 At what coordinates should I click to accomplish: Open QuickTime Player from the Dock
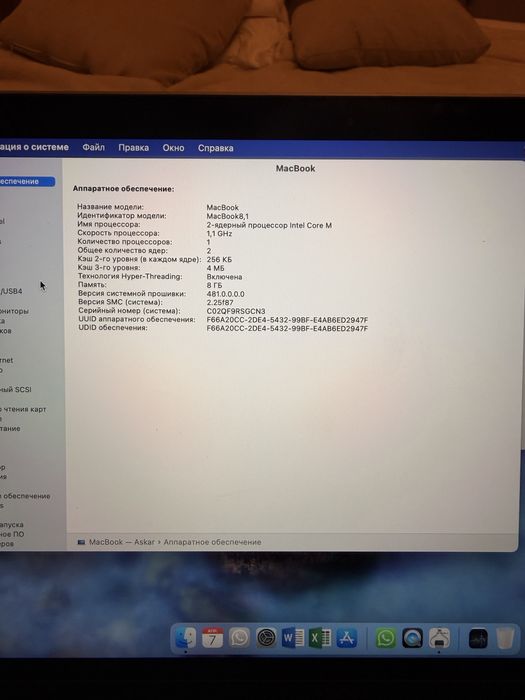coord(412,638)
